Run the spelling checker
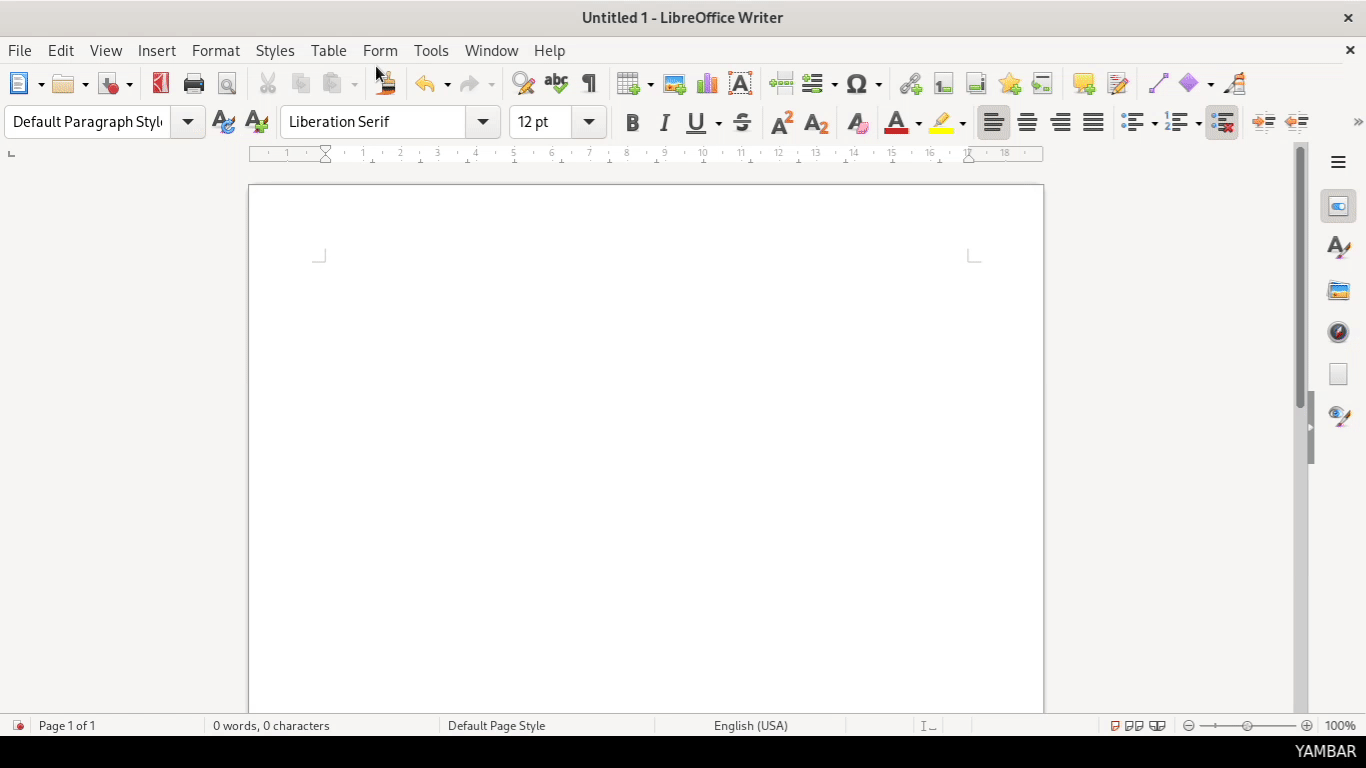The width and height of the screenshot is (1366, 768). click(556, 83)
